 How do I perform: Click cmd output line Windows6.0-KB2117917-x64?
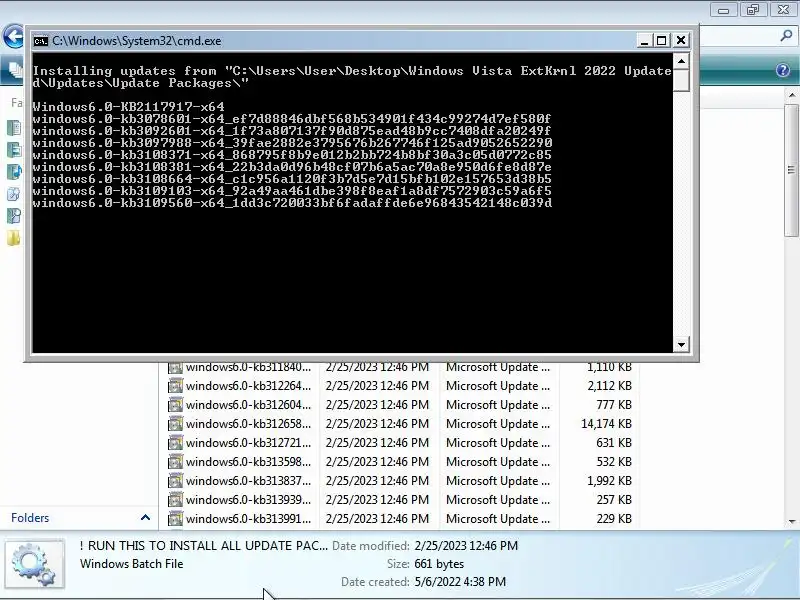(129, 107)
